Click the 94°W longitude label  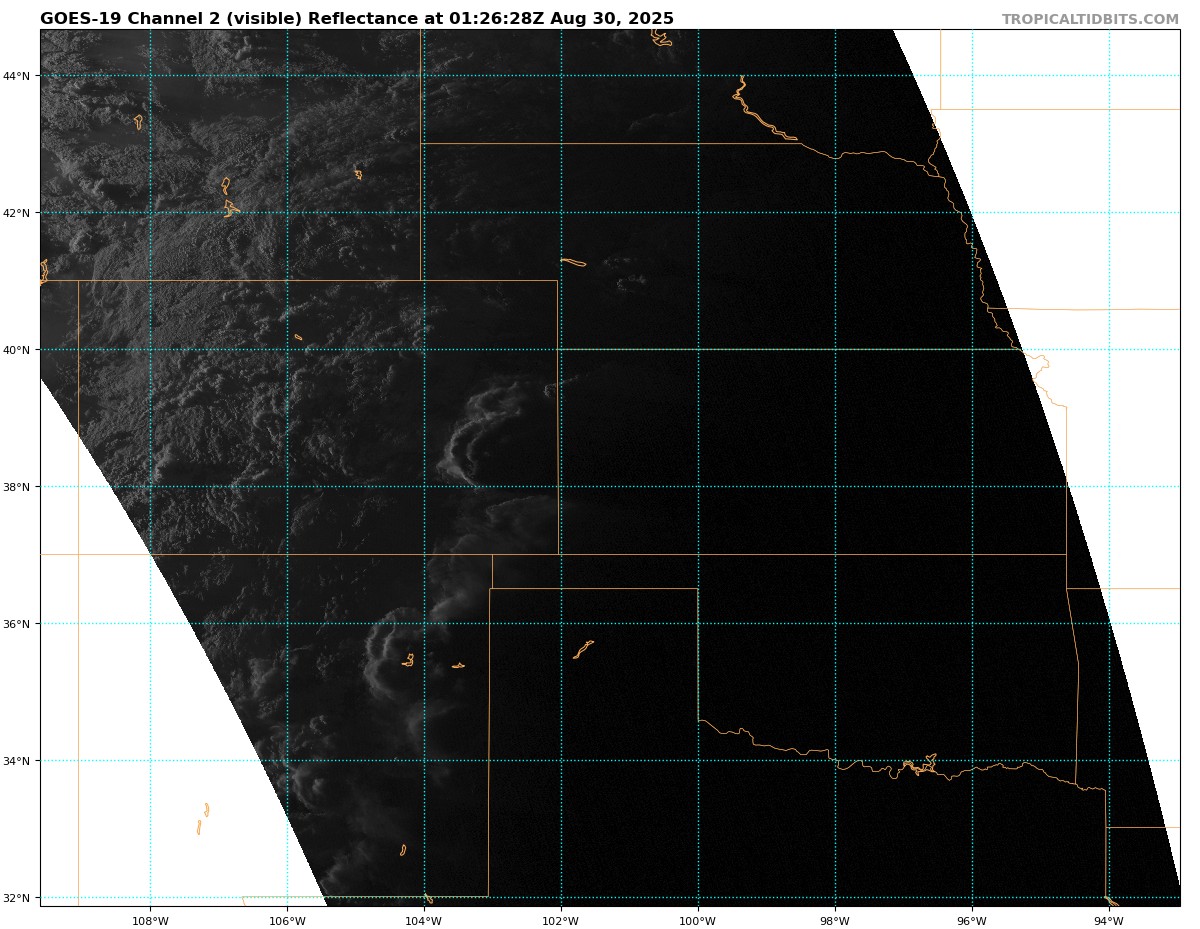(x=1109, y=921)
